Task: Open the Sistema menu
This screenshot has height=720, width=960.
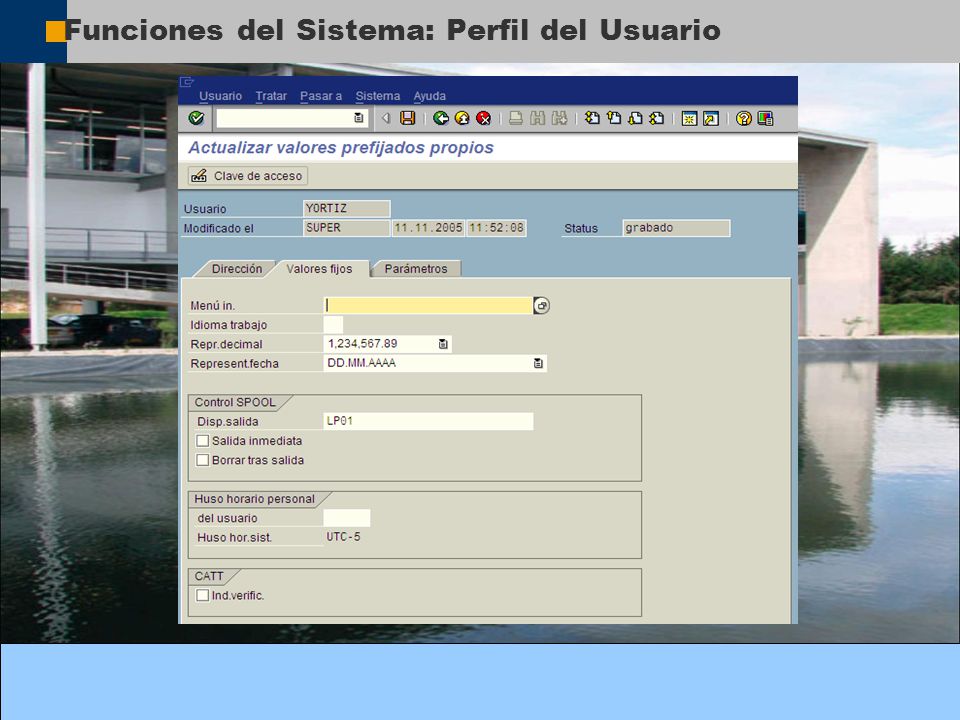Action: pos(378,96)
